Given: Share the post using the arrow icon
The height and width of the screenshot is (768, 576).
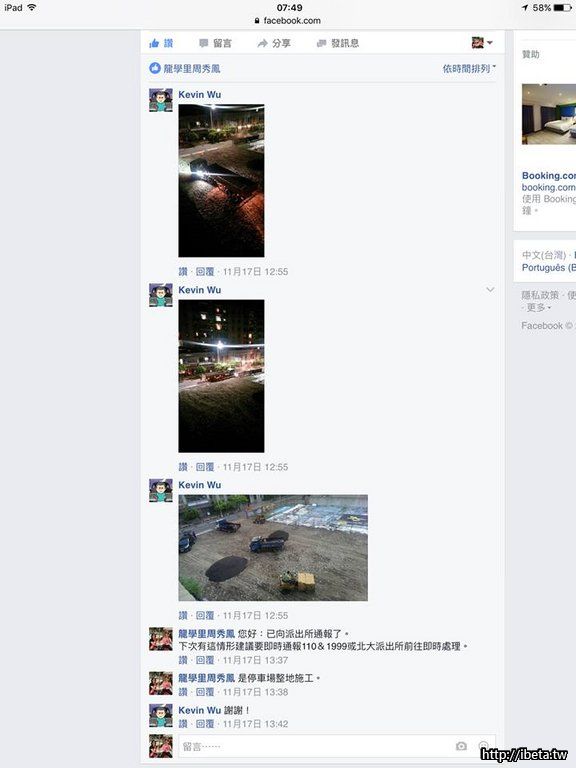Looking at the screenshot, I should pos(263,43).
